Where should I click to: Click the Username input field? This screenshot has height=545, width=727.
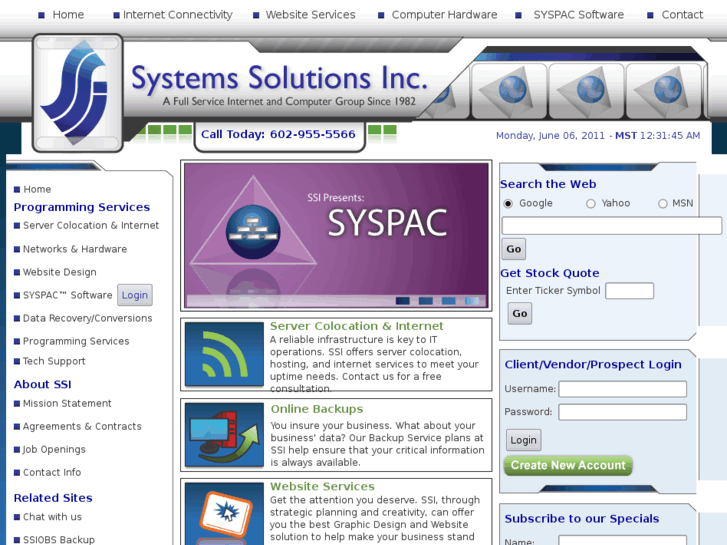622,389
